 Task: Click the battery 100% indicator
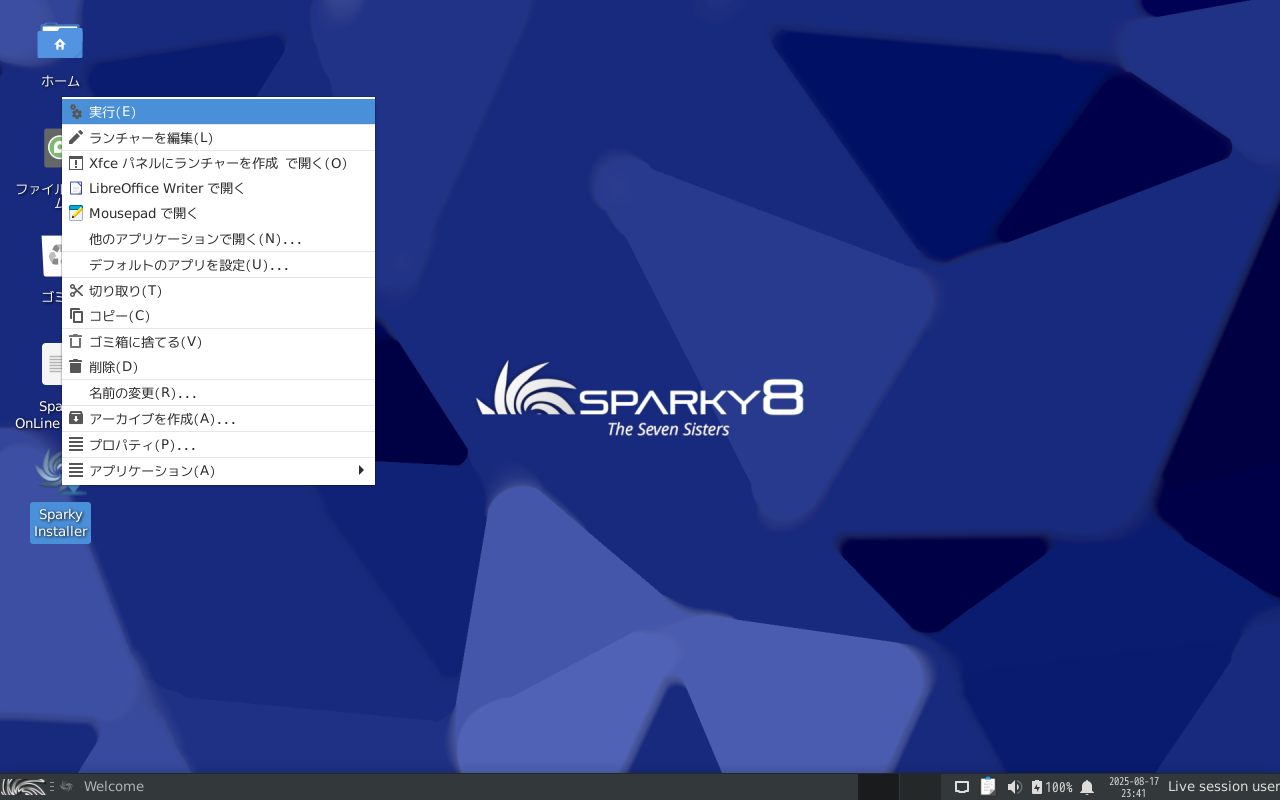pos(1051,787)
